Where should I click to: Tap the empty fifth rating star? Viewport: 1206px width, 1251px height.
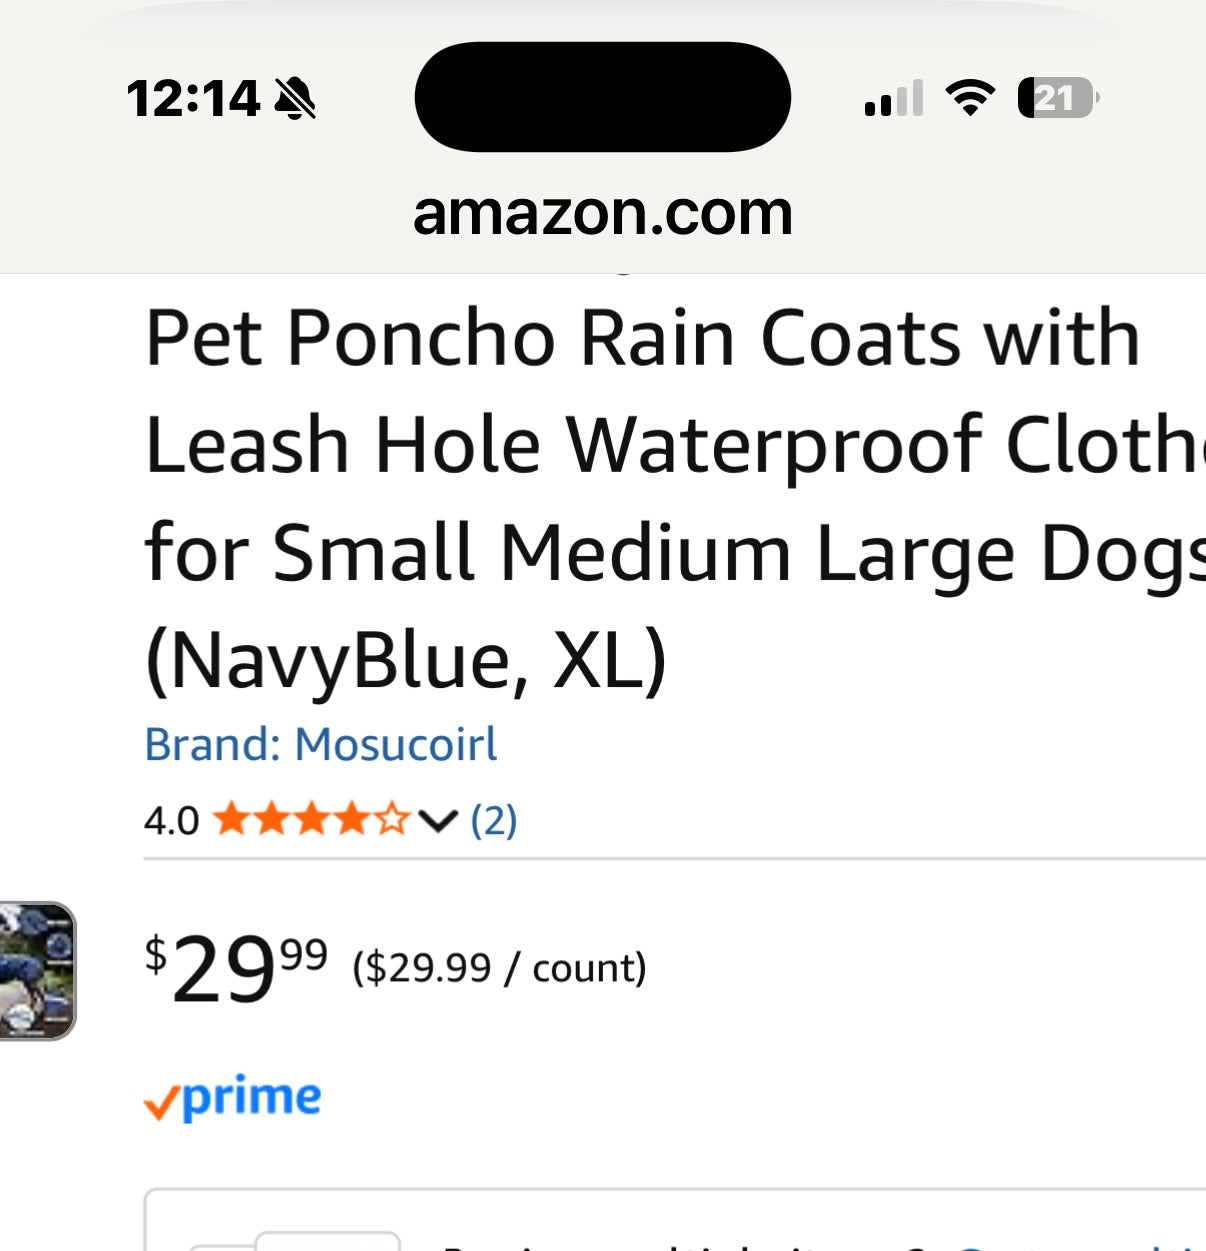pos(393,820)
